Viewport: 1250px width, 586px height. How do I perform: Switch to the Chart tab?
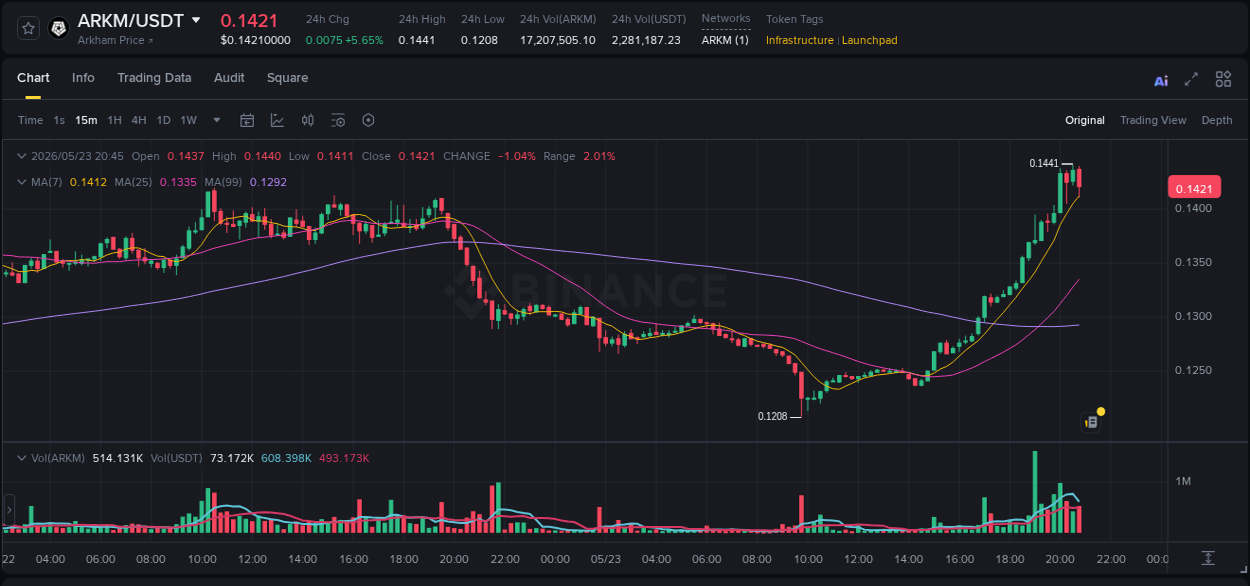33,78
